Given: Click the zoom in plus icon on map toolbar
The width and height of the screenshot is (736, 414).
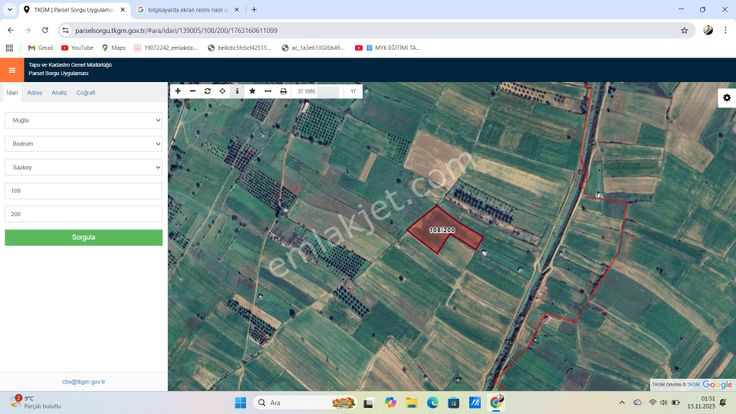Looking at the screenshot, I should click(178, 91).
